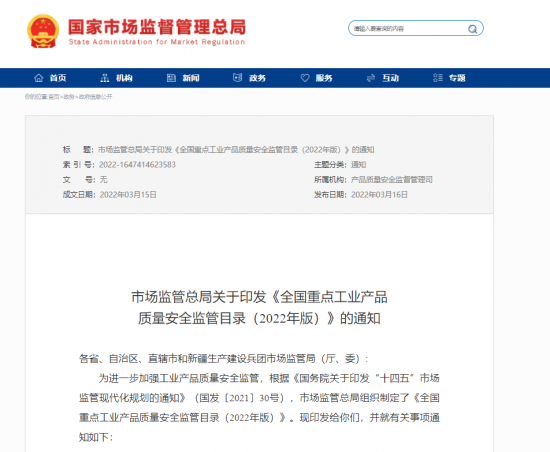Click the news icon beside 新闻

tap(171, 78)
